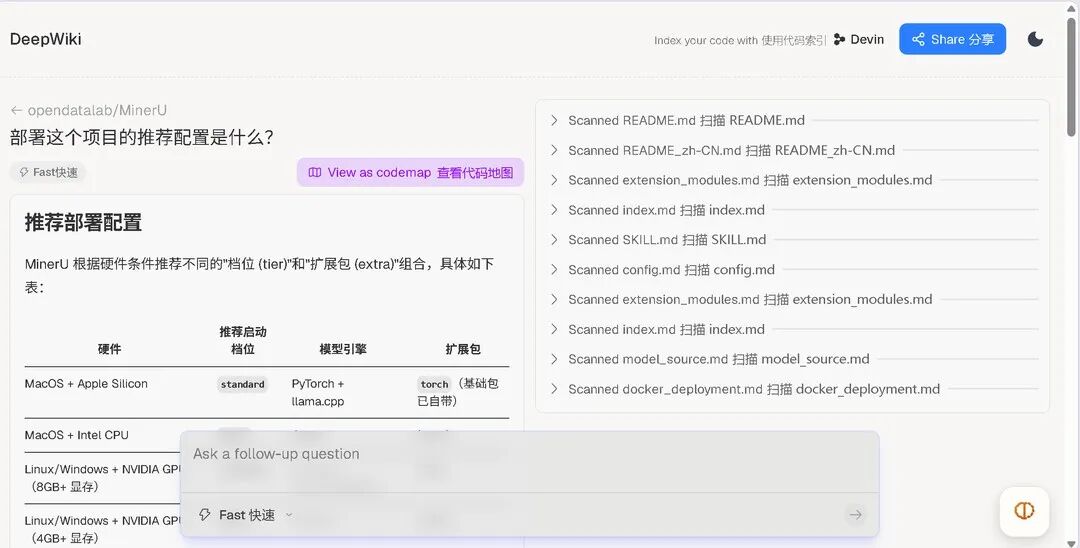
Task: Click the send arrow button
Action: pyautogui.click(x=855, y=514)
